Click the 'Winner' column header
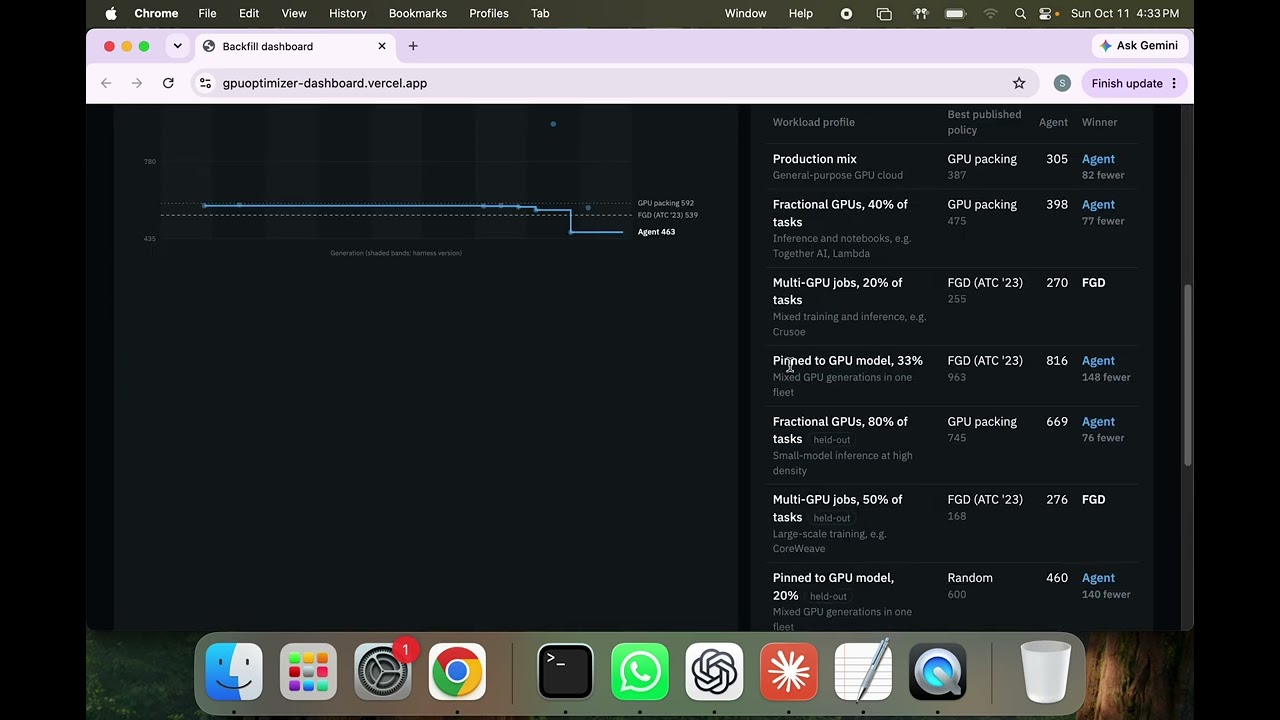 1099,122
